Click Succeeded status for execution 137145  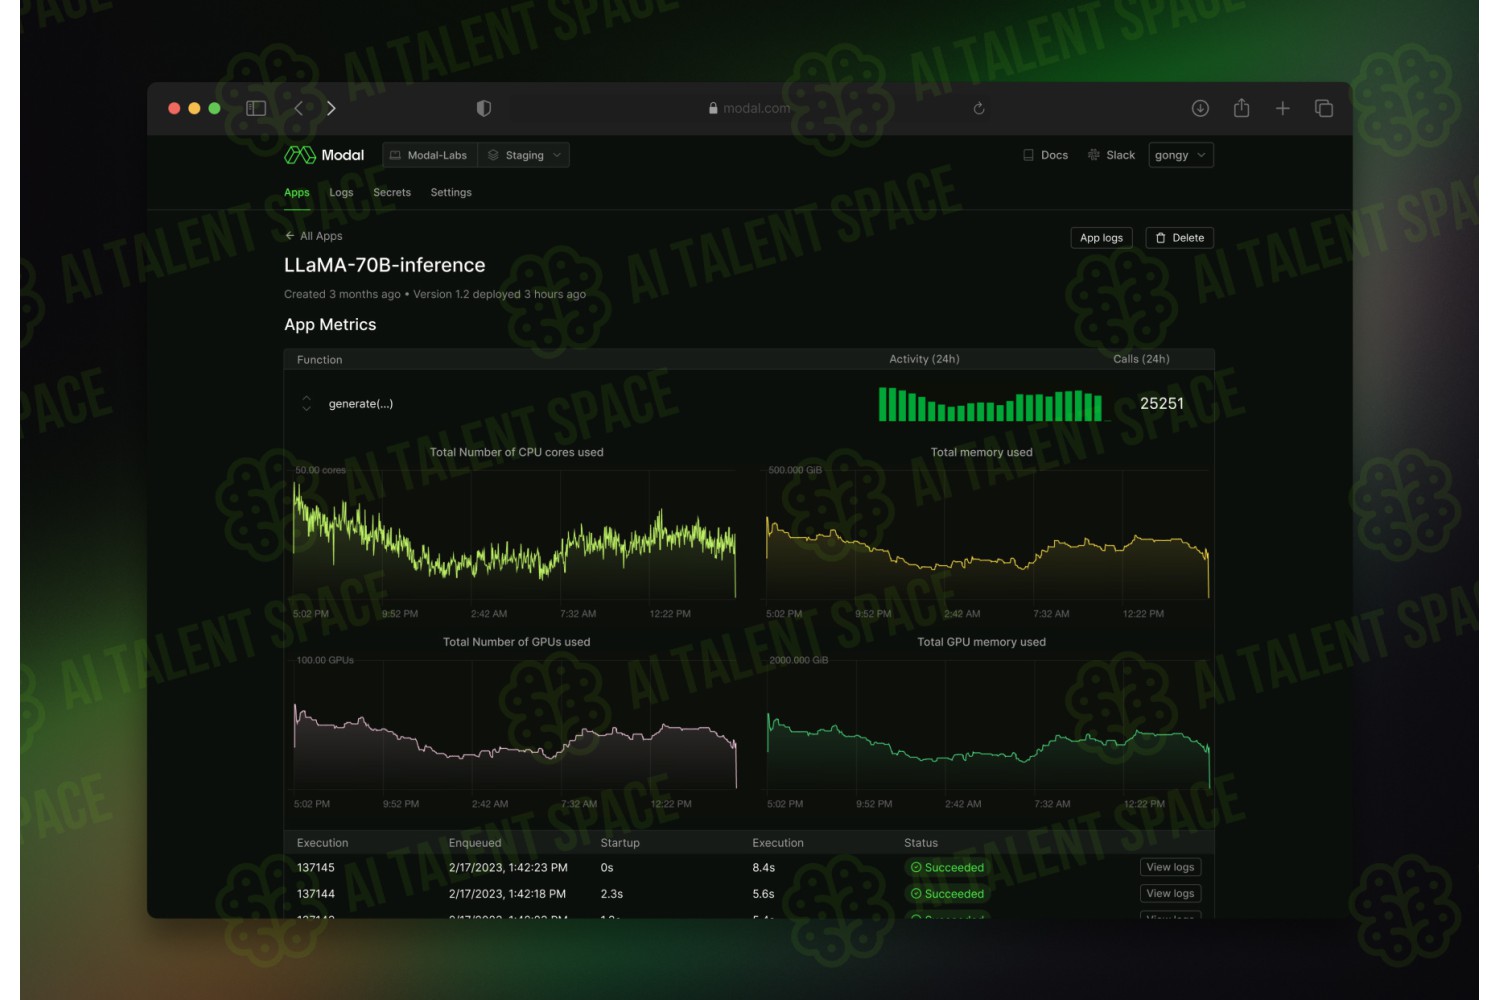[947, 868]
